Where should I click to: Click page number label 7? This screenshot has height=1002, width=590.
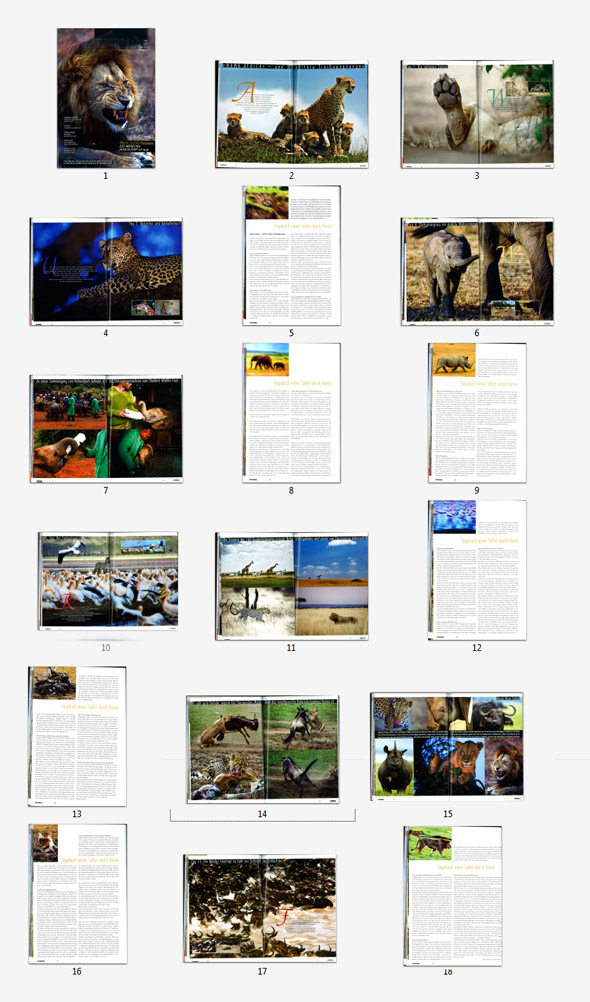[x=106, y=490]
